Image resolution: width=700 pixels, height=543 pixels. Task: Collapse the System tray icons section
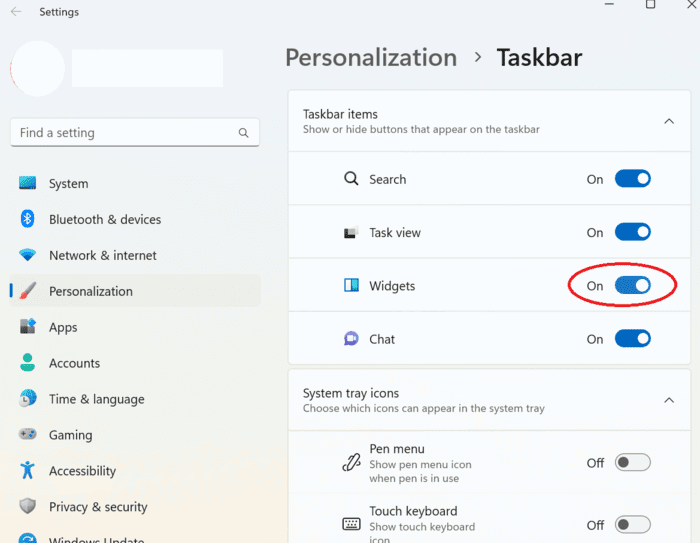669,400
